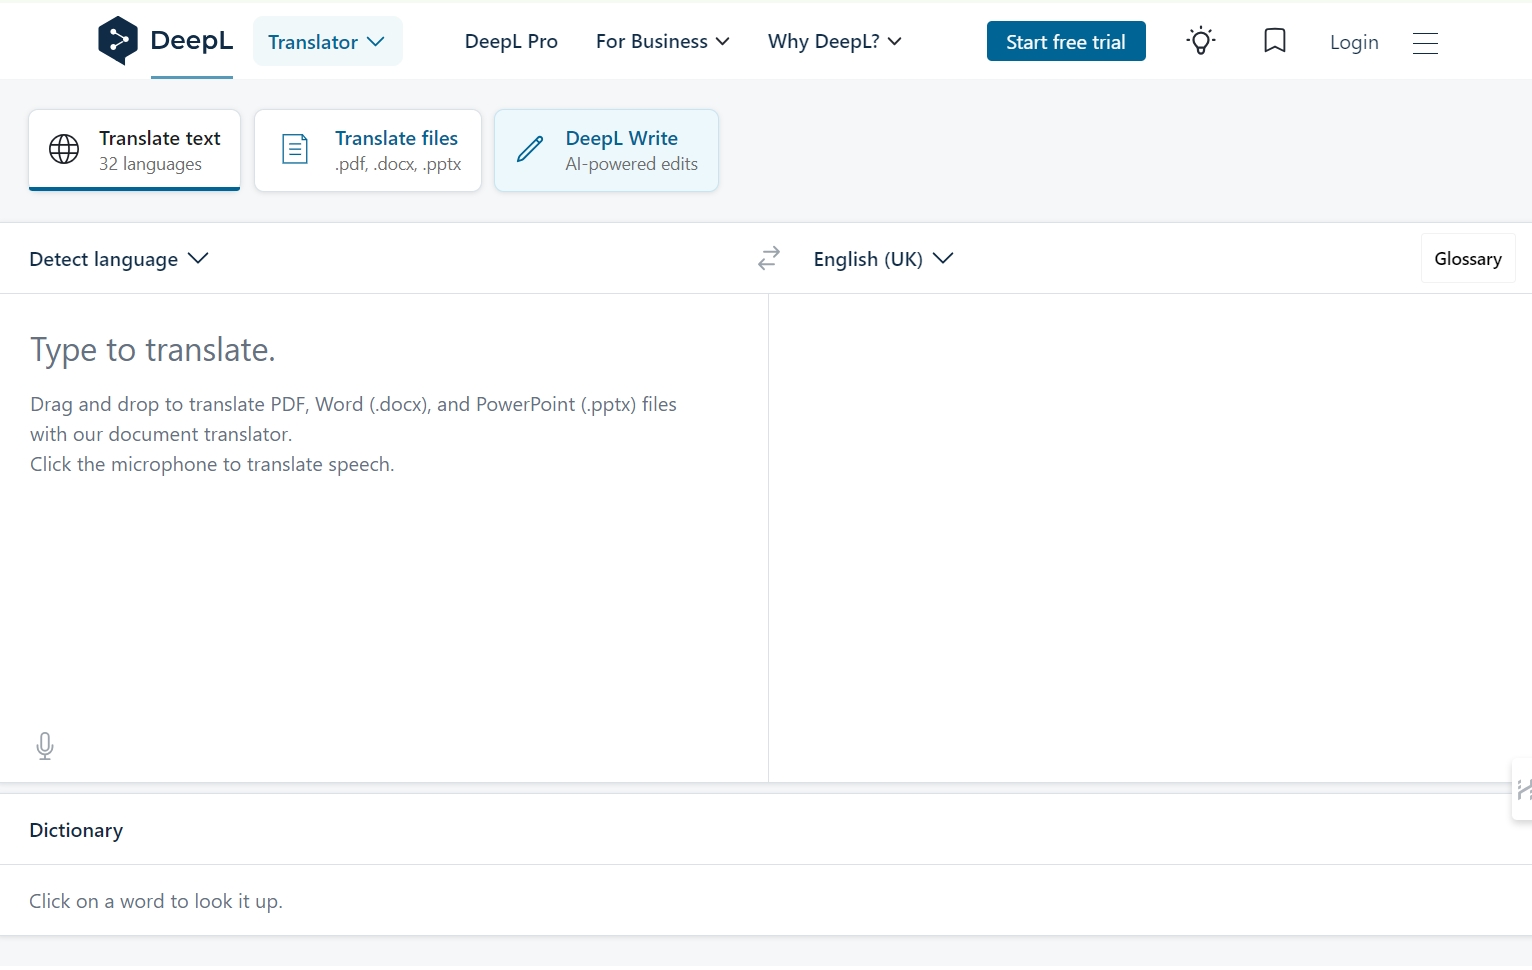Click the Dictionary heading

tap(76, 830)
